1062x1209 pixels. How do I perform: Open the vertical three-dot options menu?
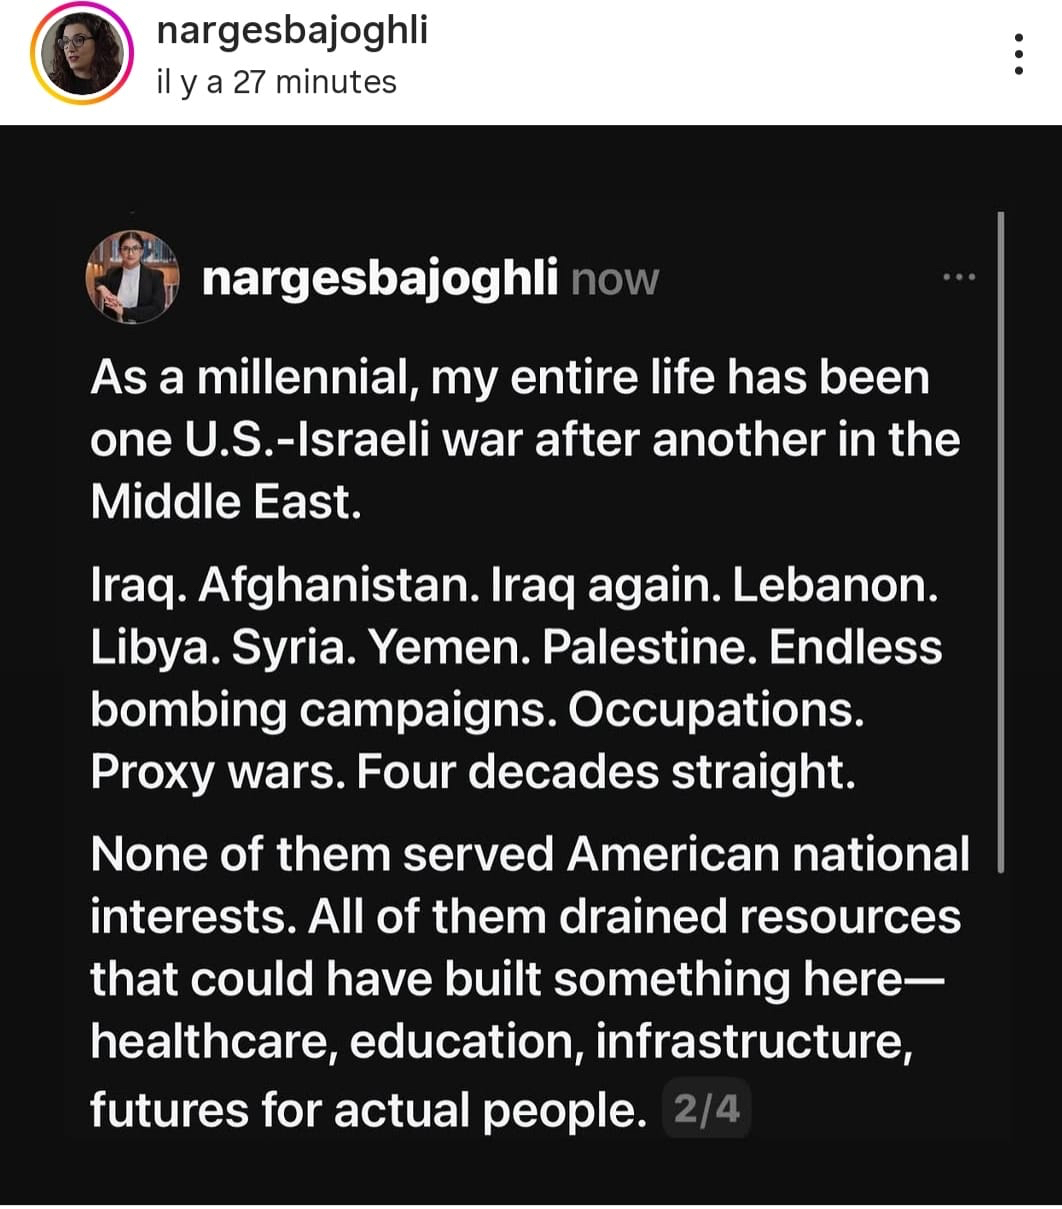tap(1018, 54)
